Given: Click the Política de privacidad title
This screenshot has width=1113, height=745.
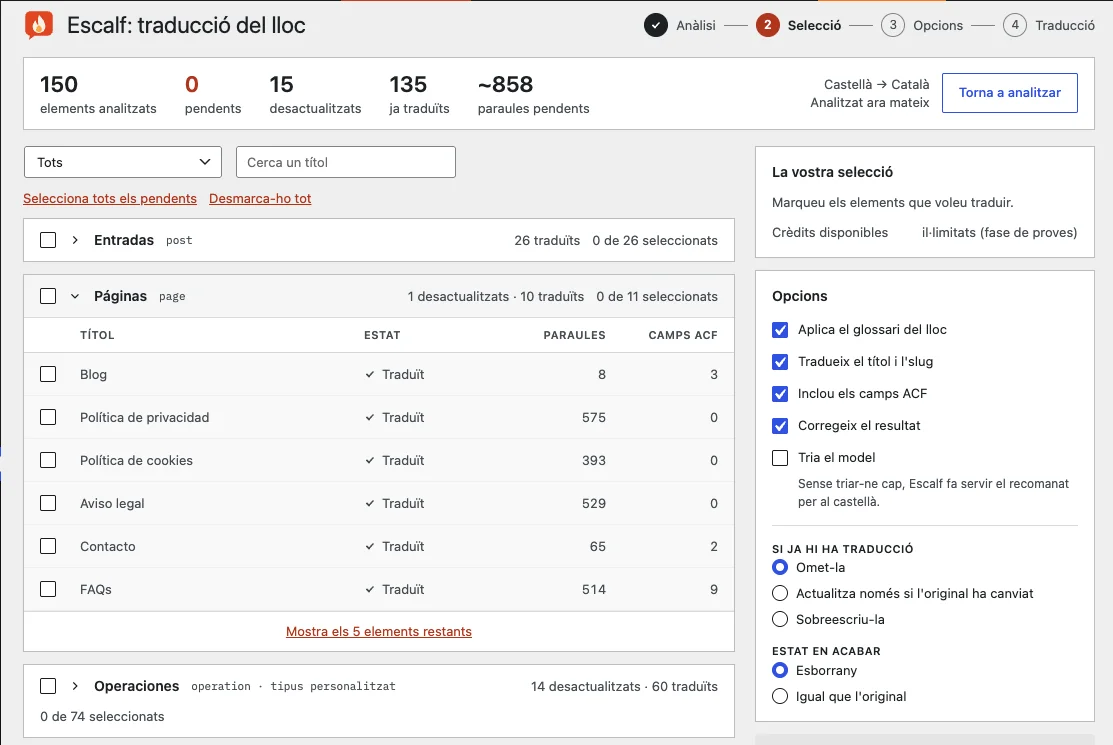Looking at the screenshot, I should click(x=144, y=417).
